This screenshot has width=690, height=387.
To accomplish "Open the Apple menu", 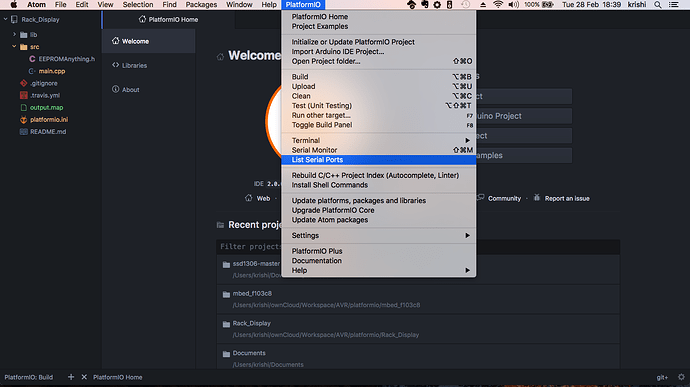I will point(14,5).
